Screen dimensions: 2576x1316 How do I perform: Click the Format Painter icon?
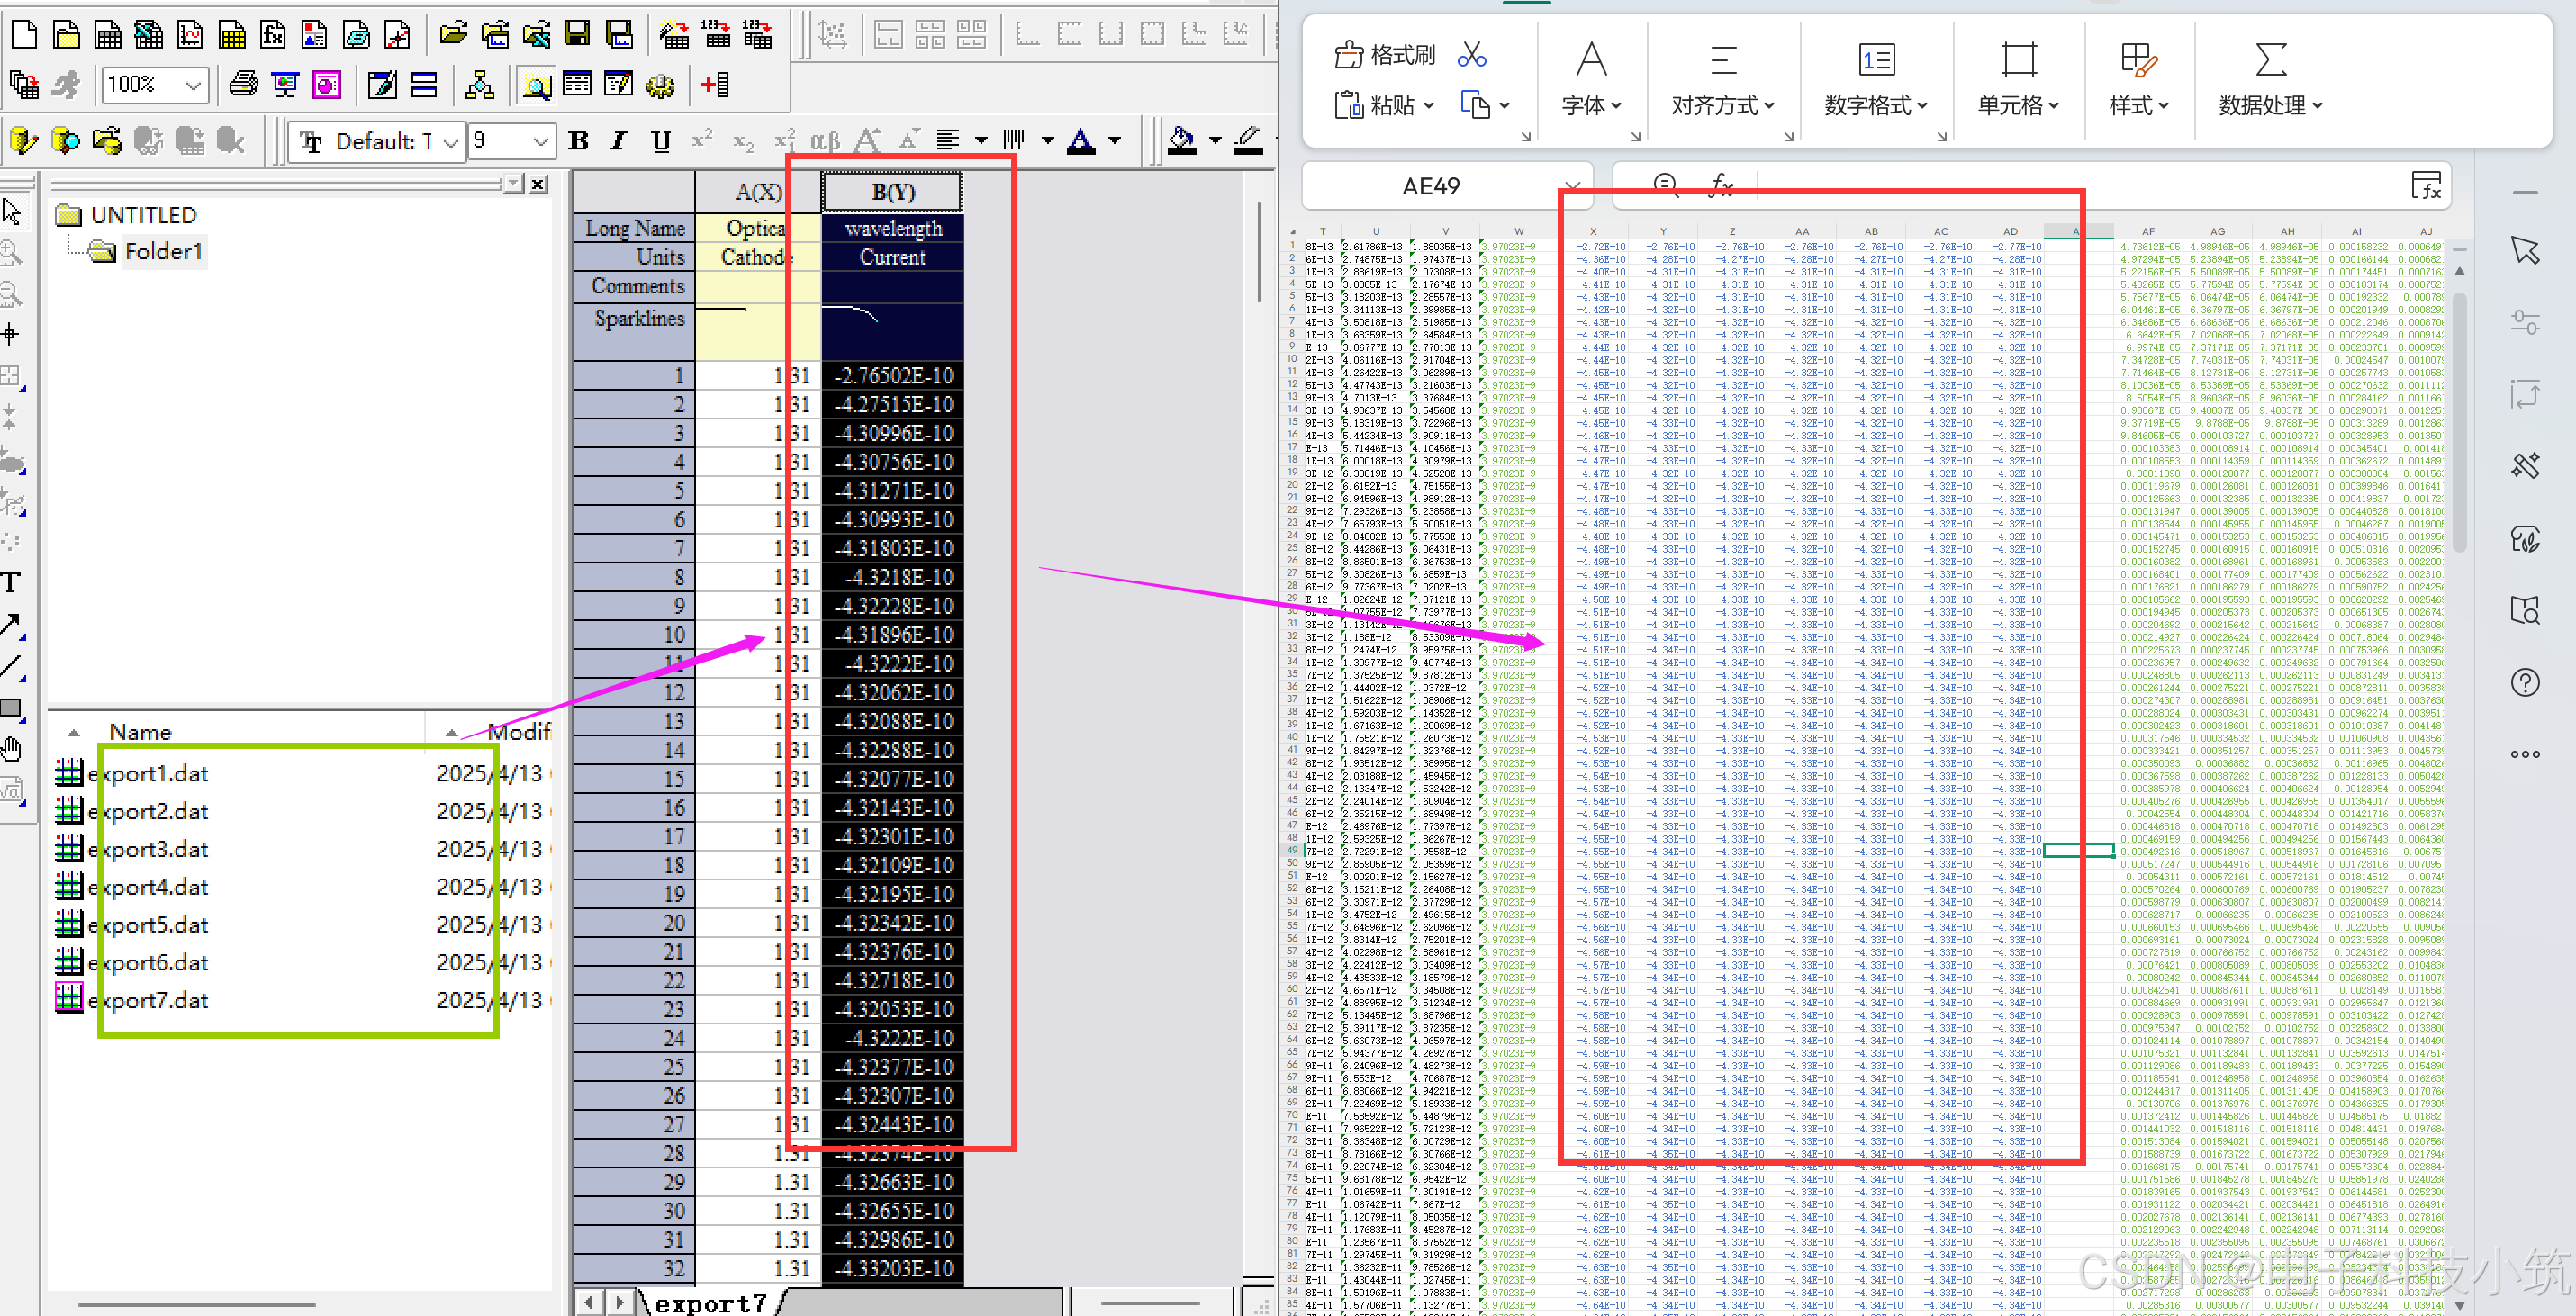[x=1386, y=55]
